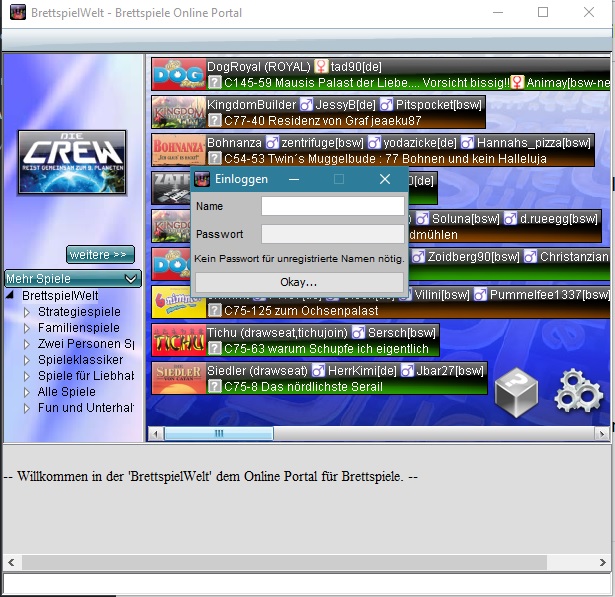The width and height of the screenshot is (615, 597).
Task: Click the Die Crew promotional banner
Action: (x=72, y=162)
